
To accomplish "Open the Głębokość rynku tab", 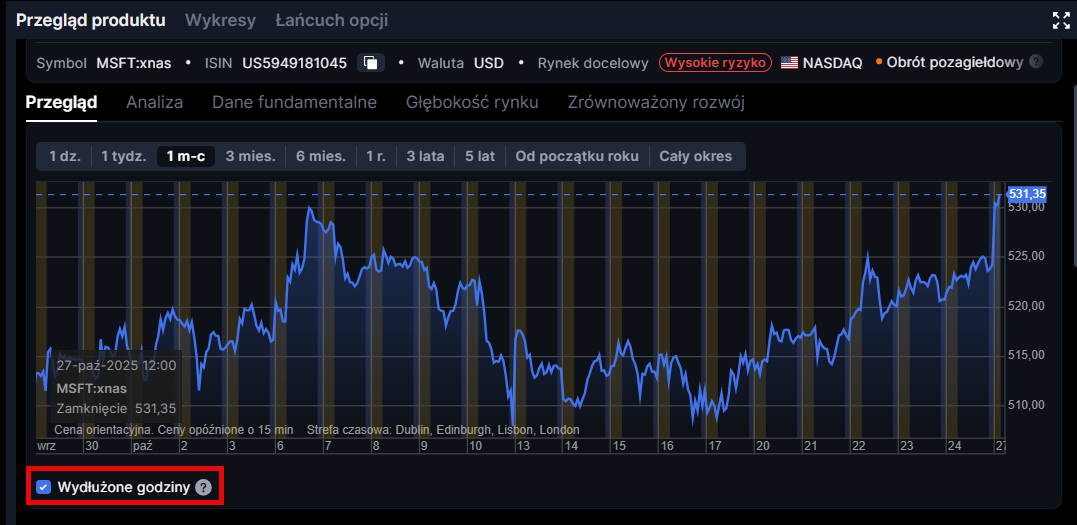I will point(472,102).
